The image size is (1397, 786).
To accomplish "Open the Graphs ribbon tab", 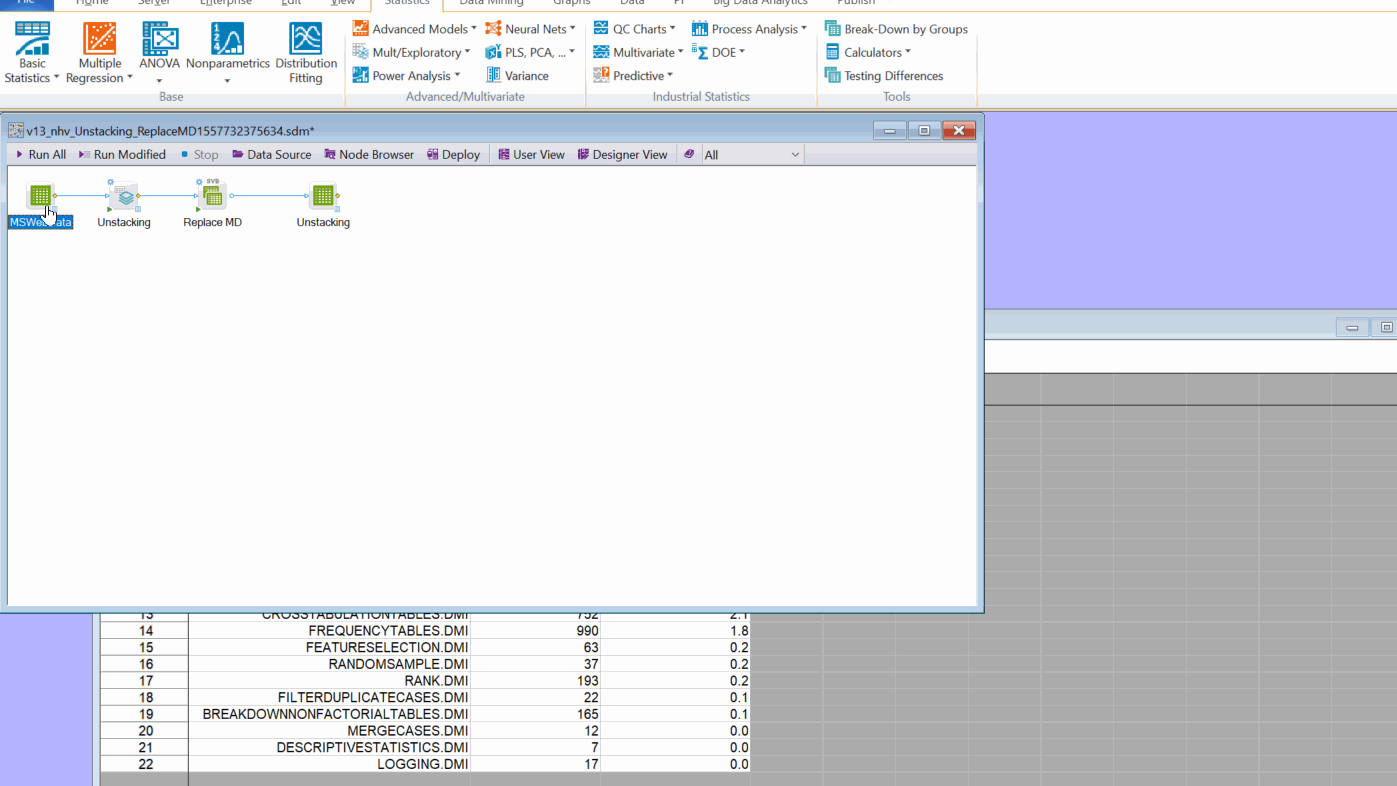I will (x=571, y=3).
